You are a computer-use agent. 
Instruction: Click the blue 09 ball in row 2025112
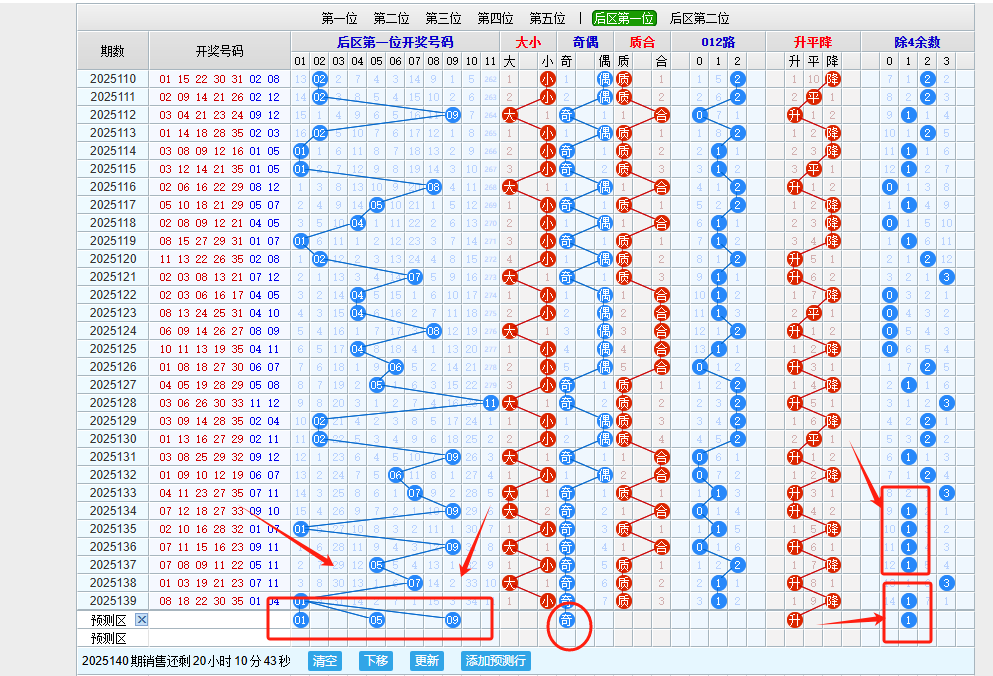point(452,115)
